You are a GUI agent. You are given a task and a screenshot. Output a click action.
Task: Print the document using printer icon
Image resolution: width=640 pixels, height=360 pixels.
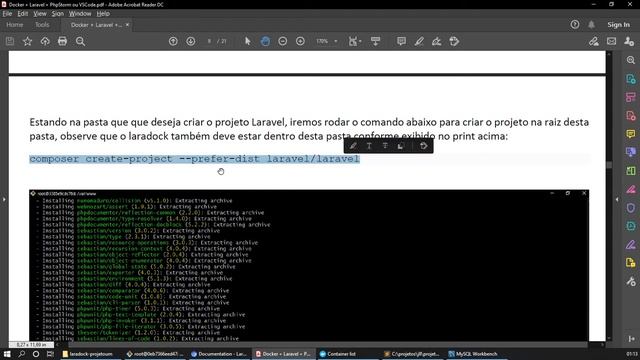(x=62, y=41)
